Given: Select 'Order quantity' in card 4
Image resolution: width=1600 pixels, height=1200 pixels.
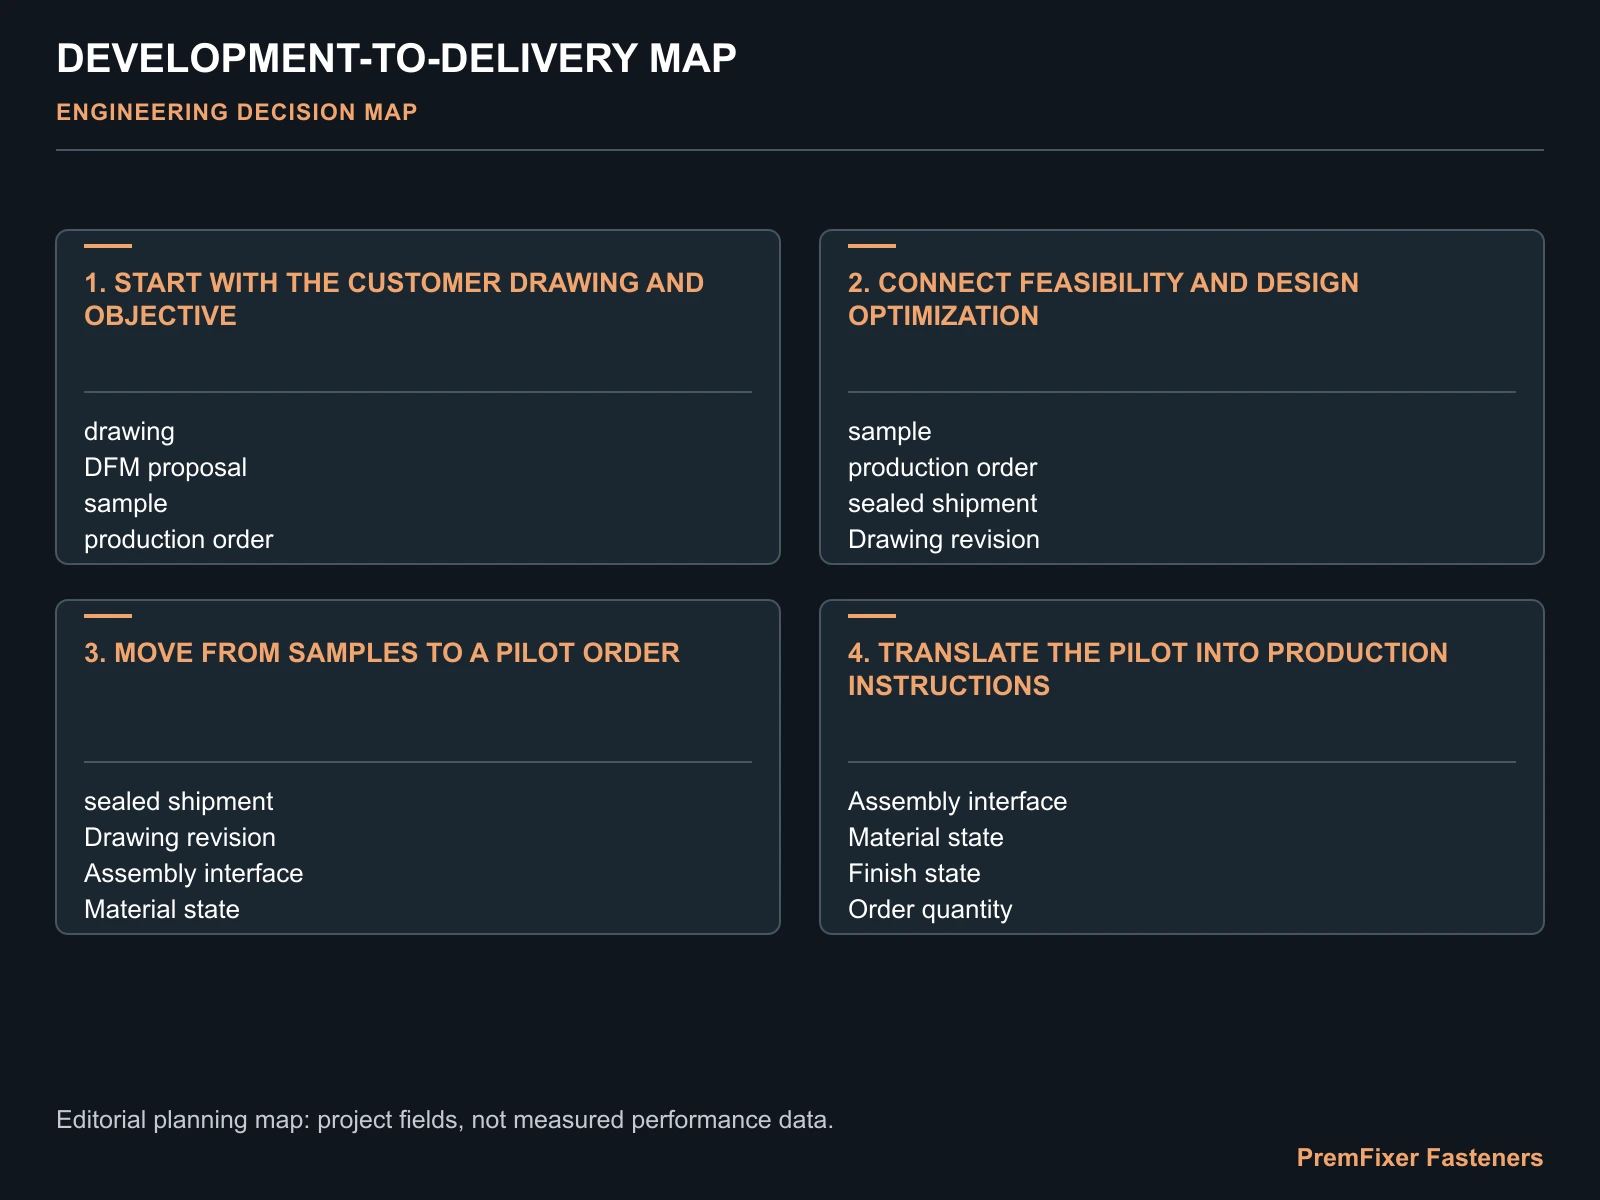Looking at the screenshot, I should pos(930,910).
